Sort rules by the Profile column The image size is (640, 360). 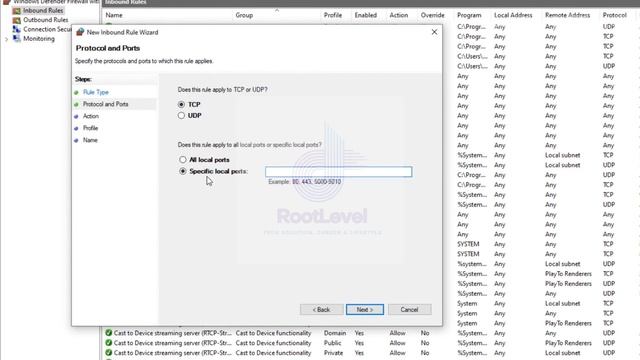click(333, 15)
